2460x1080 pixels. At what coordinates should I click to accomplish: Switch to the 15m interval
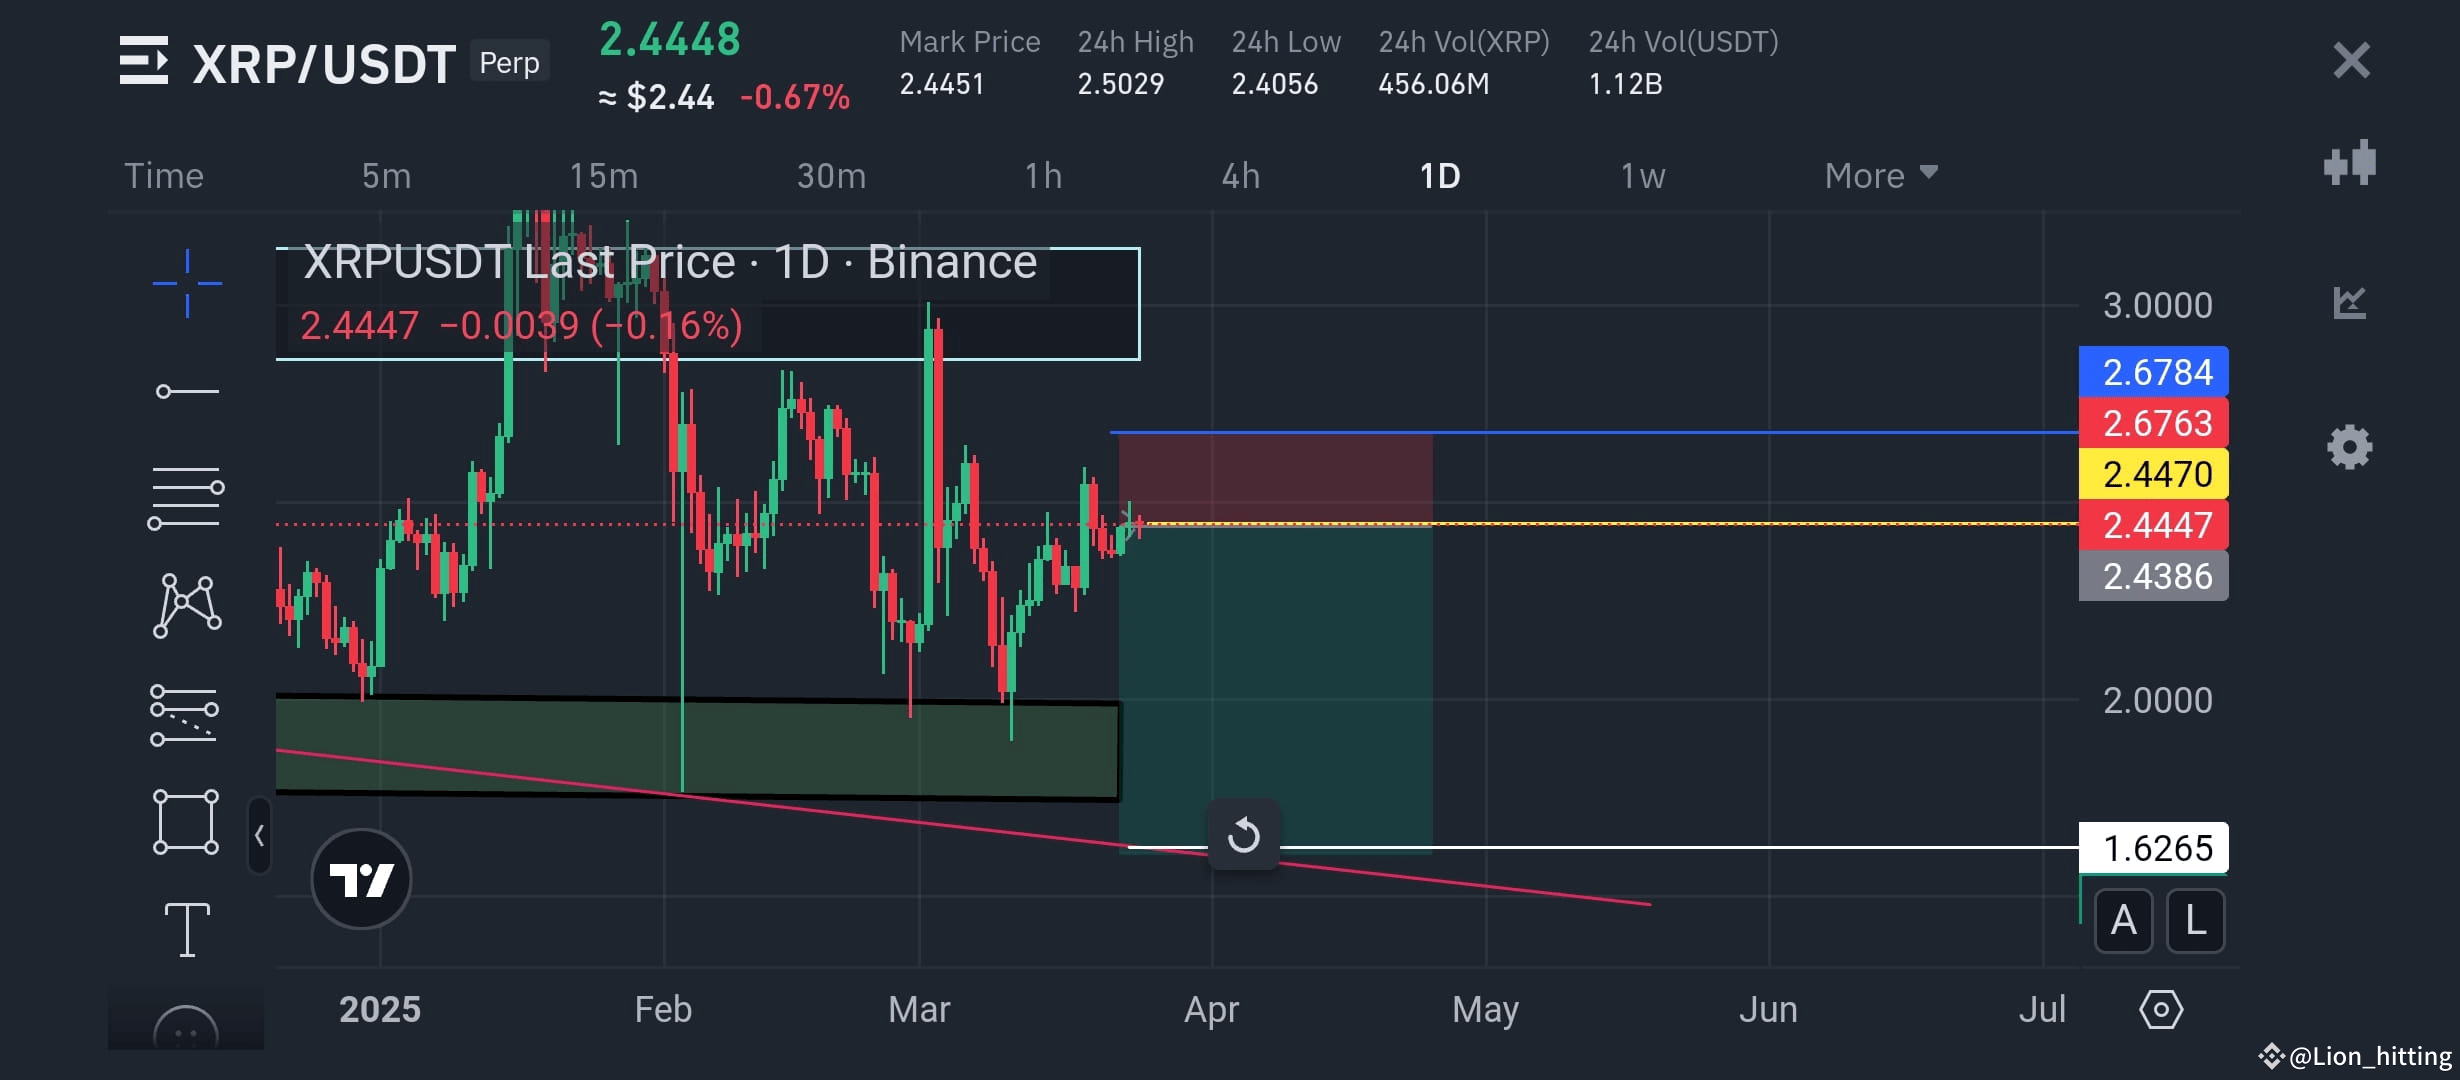pos(603,176)
